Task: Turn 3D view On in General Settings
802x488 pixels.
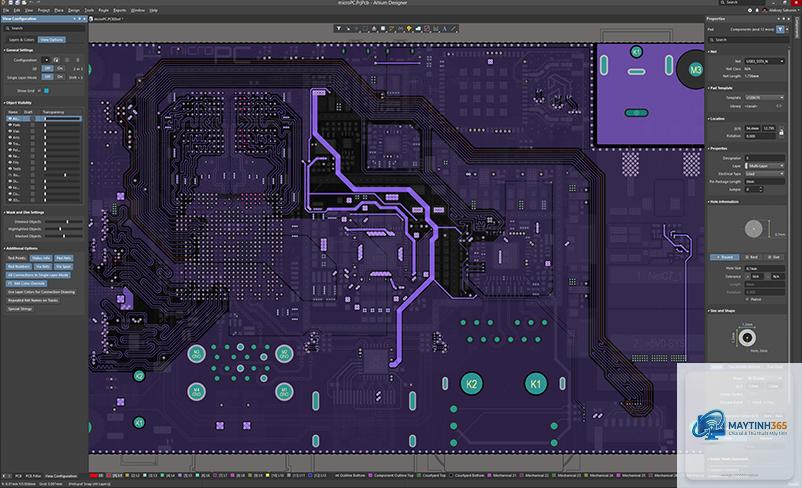Action: click(x=60, y=68)
